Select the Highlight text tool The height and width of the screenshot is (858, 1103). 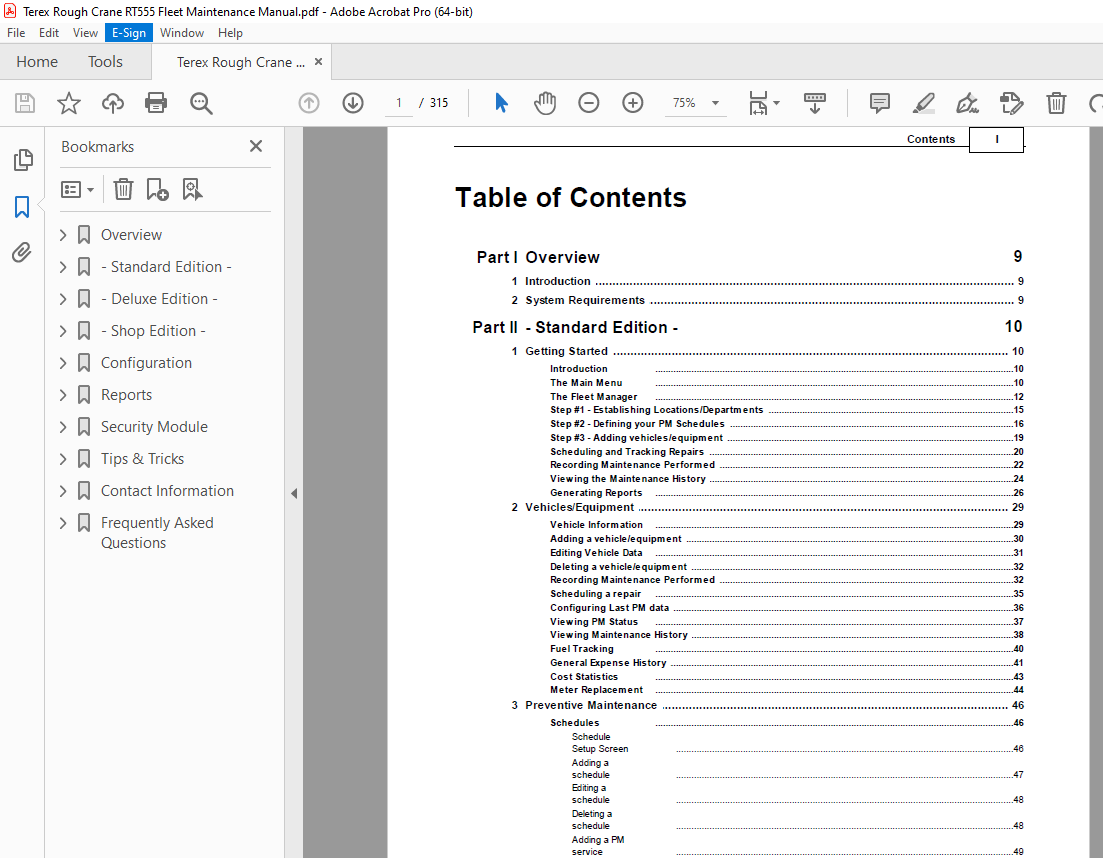(923, 103)
